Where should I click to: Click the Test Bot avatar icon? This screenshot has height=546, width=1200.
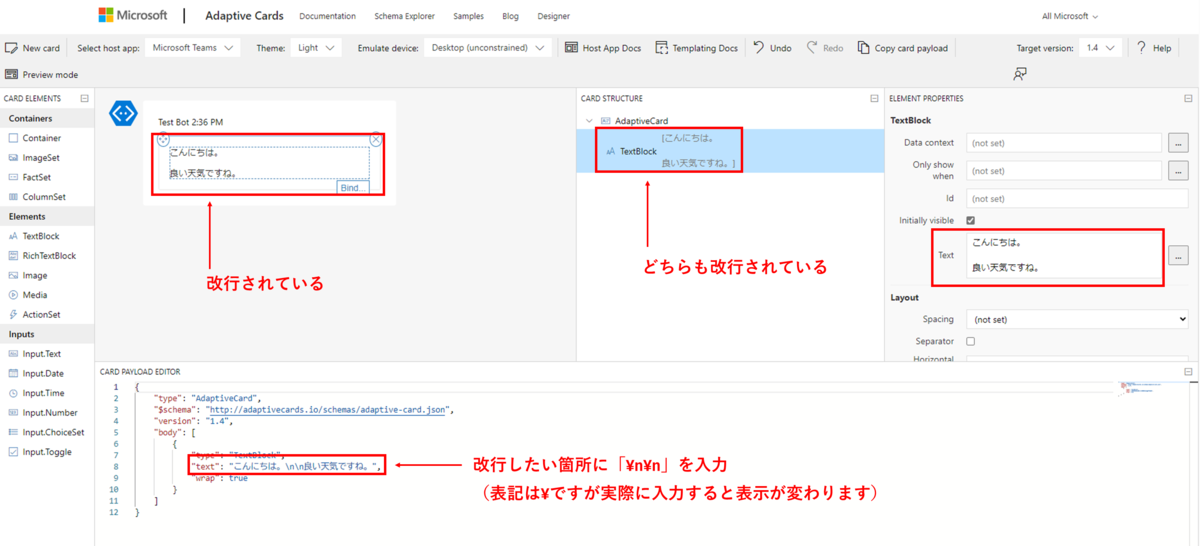(x=123, y=113)
